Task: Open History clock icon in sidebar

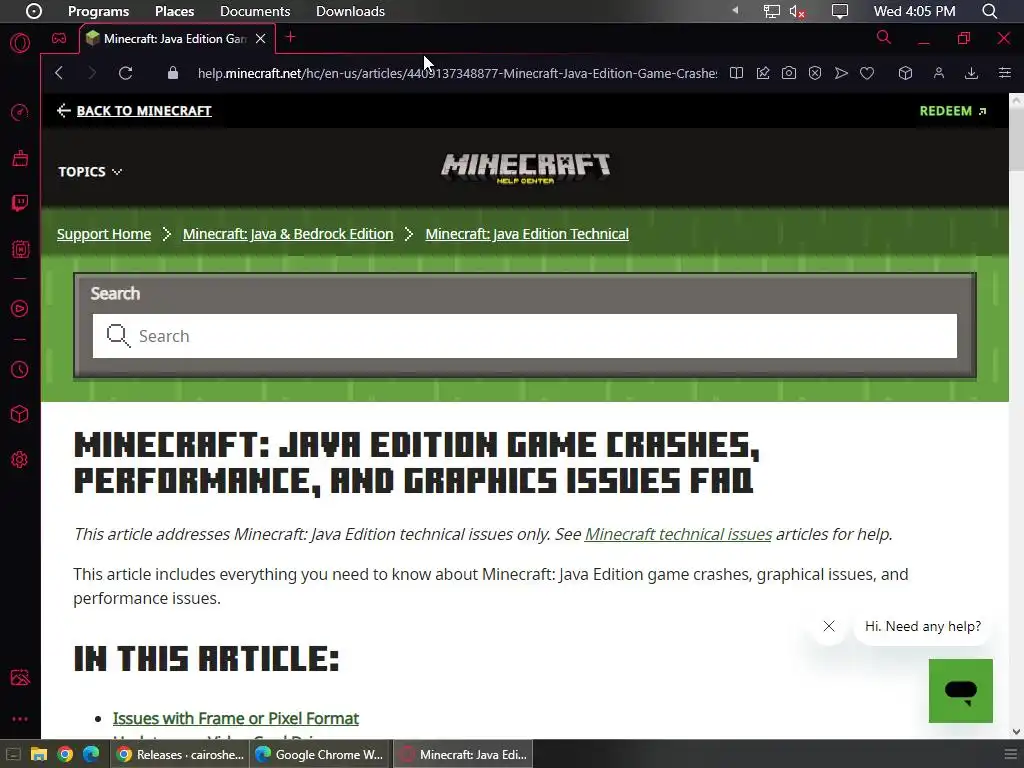Action: 20,370
